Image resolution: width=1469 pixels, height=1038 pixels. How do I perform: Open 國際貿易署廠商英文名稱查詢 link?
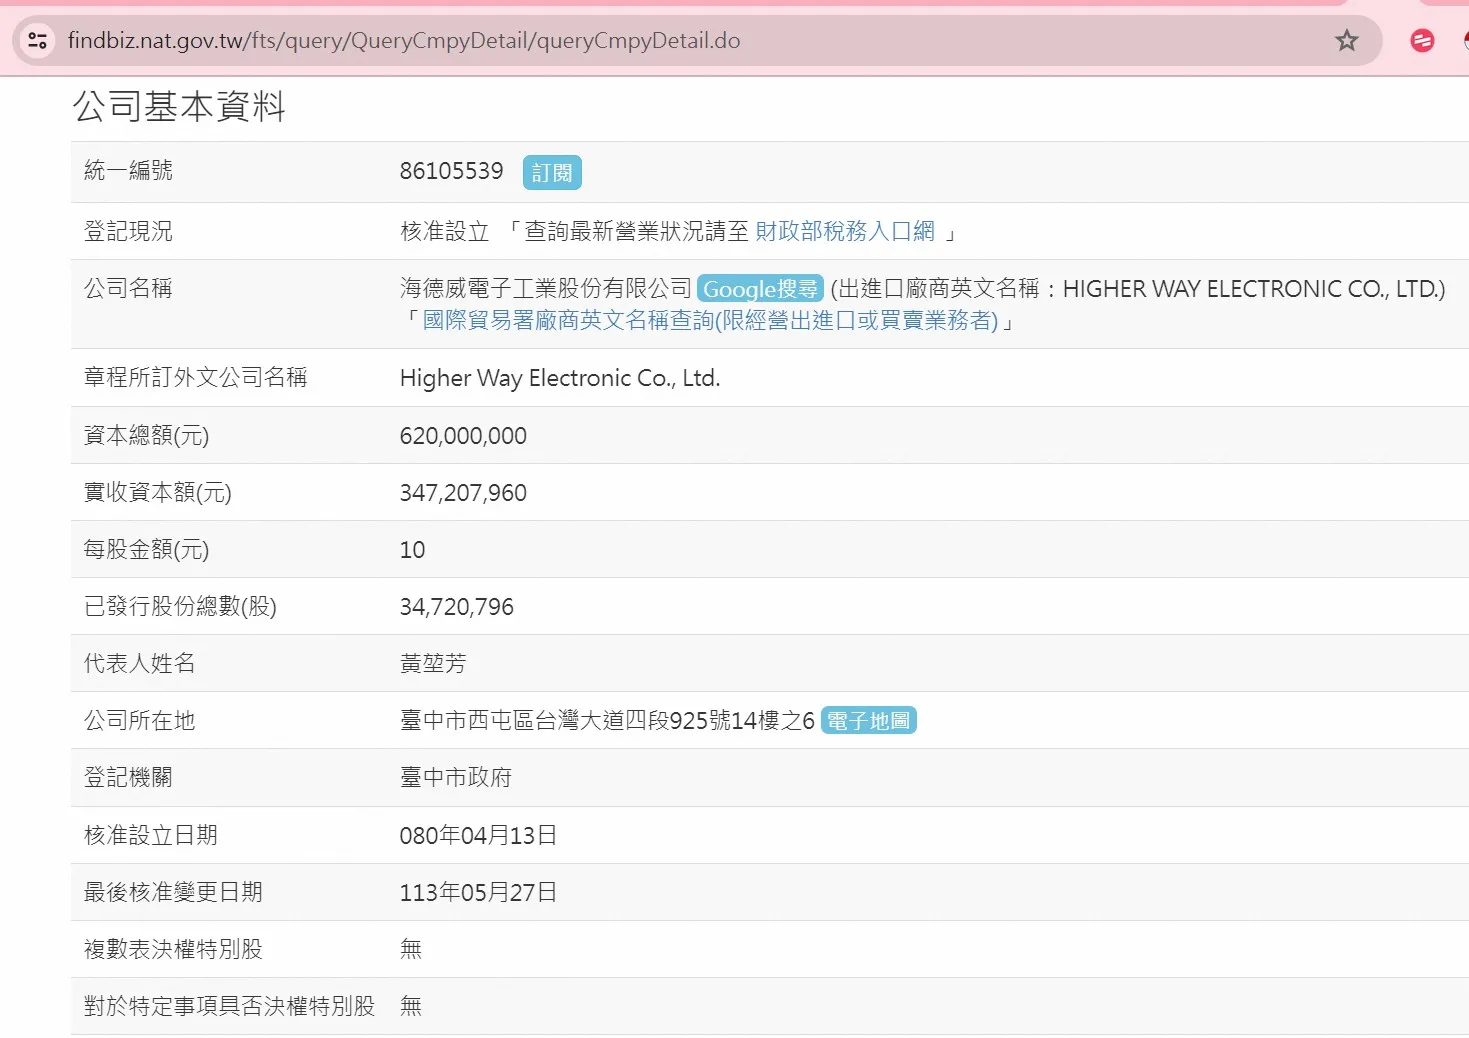(709, 321)
